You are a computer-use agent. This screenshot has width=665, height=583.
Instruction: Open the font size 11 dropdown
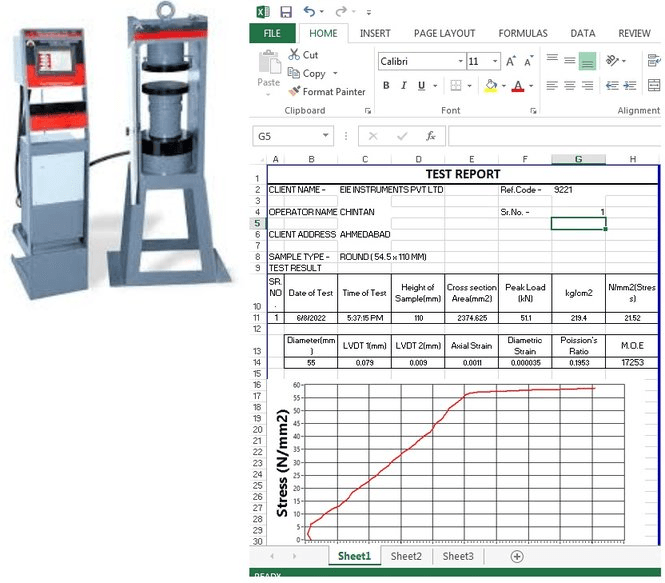click(495, 61)
